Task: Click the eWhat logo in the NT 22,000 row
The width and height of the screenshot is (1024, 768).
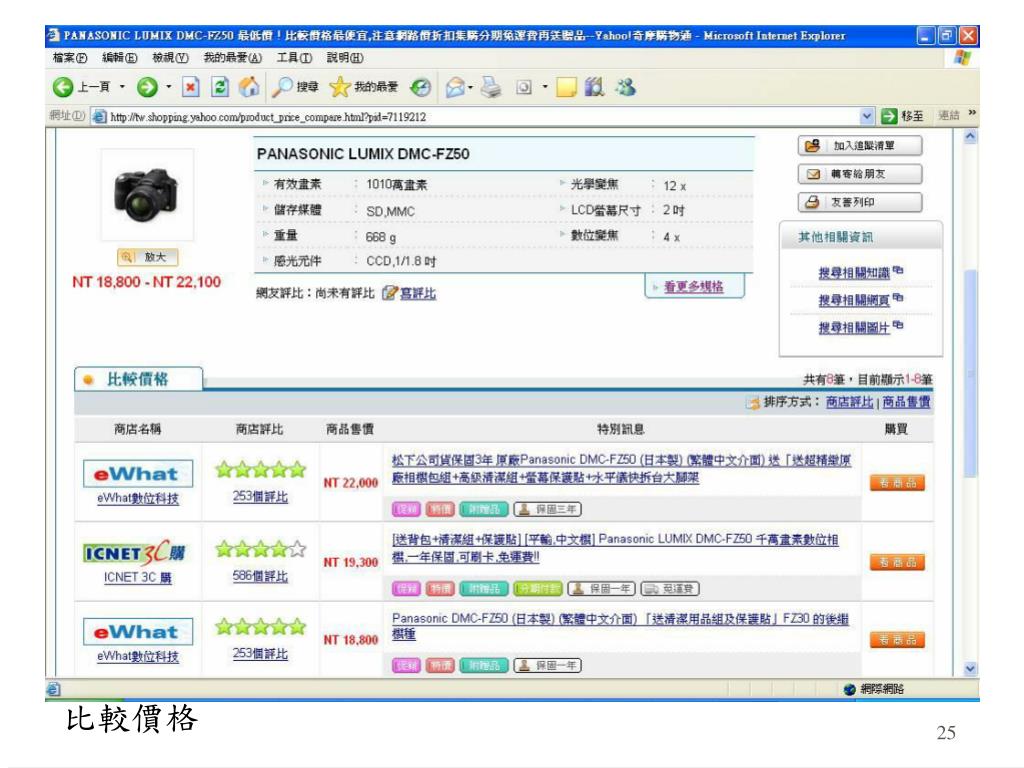Action: [138, 474]
